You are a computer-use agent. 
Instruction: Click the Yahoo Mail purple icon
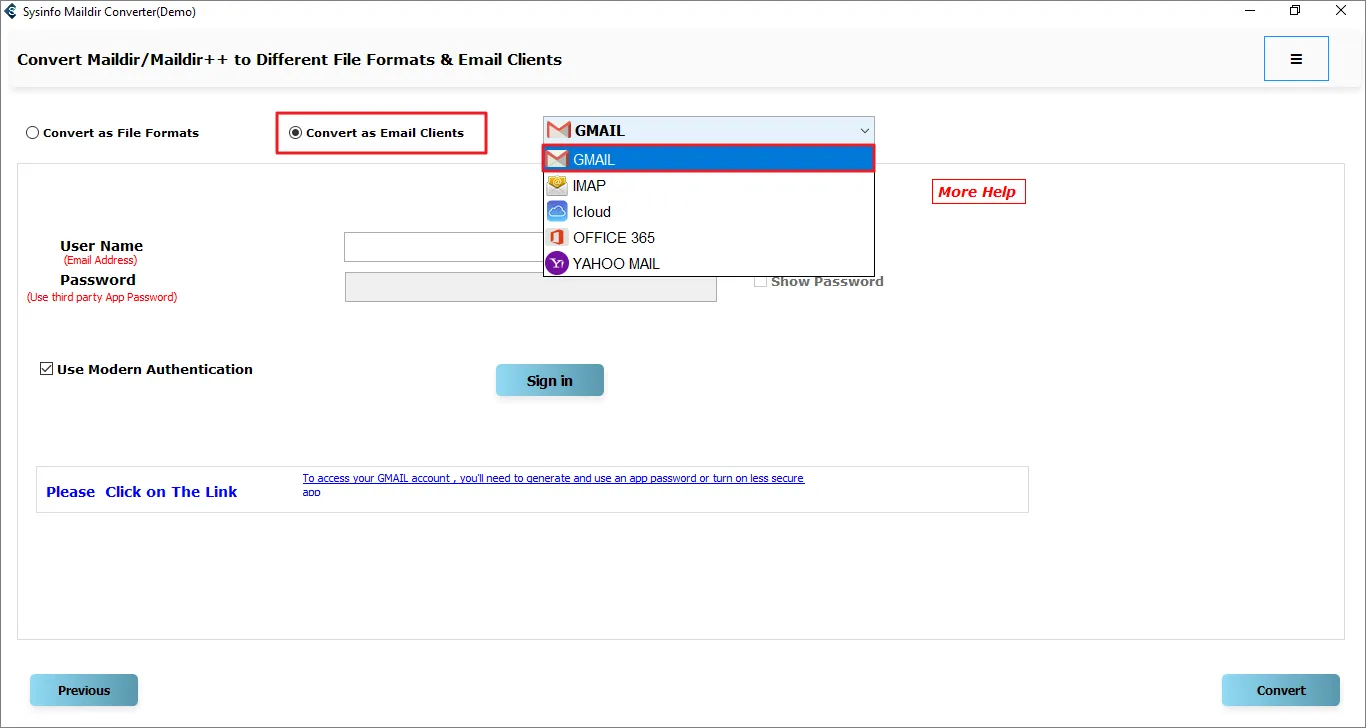(557, 263)
